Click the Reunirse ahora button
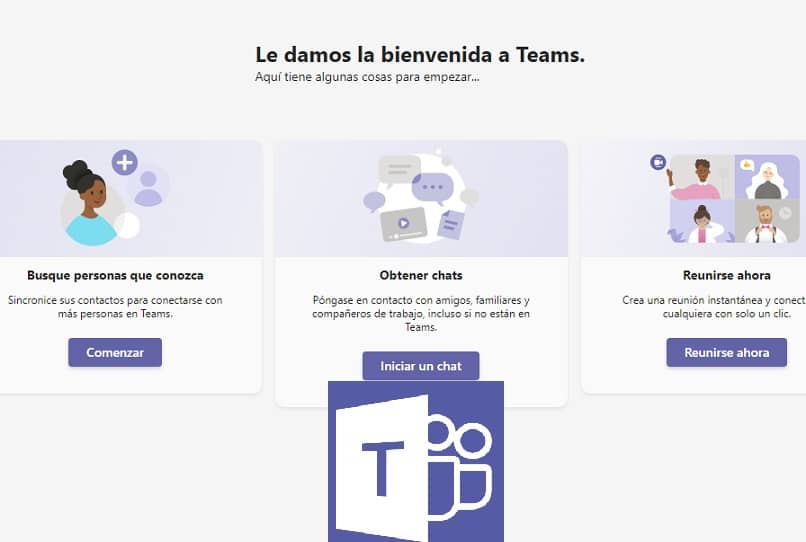The width and height of the screenshot is (806, 542). point(726,352)
